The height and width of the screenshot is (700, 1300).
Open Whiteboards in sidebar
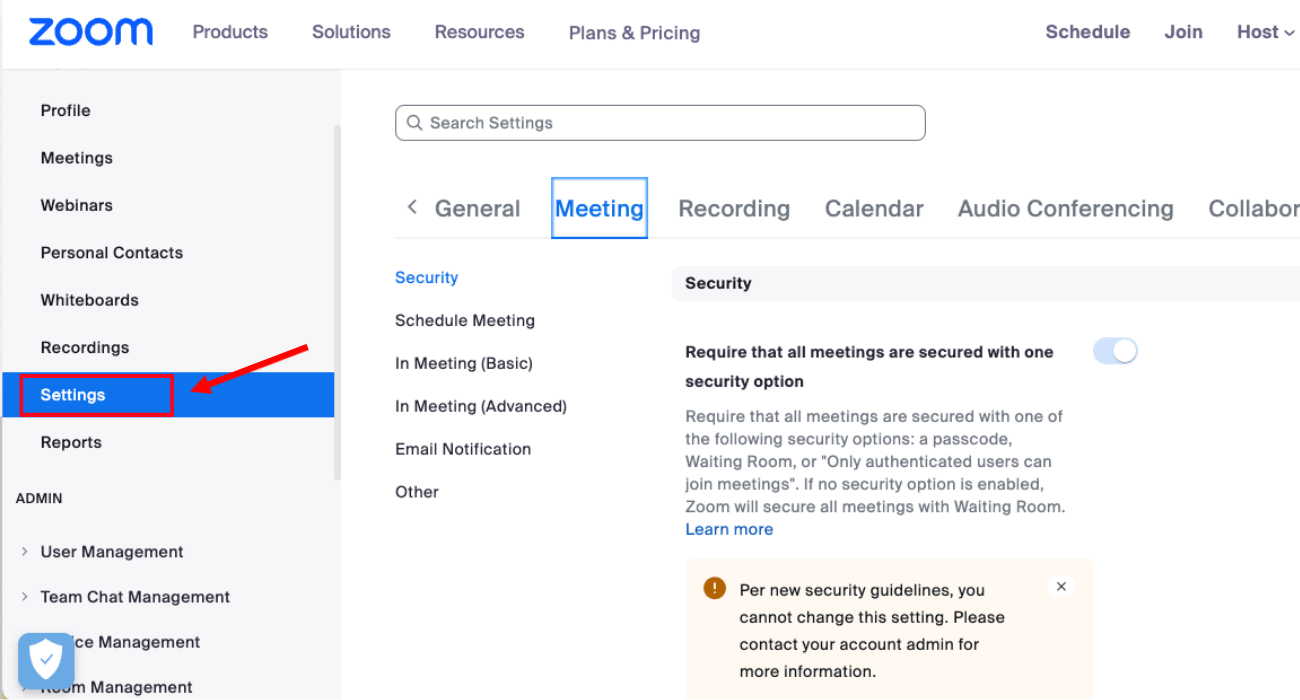89,300
